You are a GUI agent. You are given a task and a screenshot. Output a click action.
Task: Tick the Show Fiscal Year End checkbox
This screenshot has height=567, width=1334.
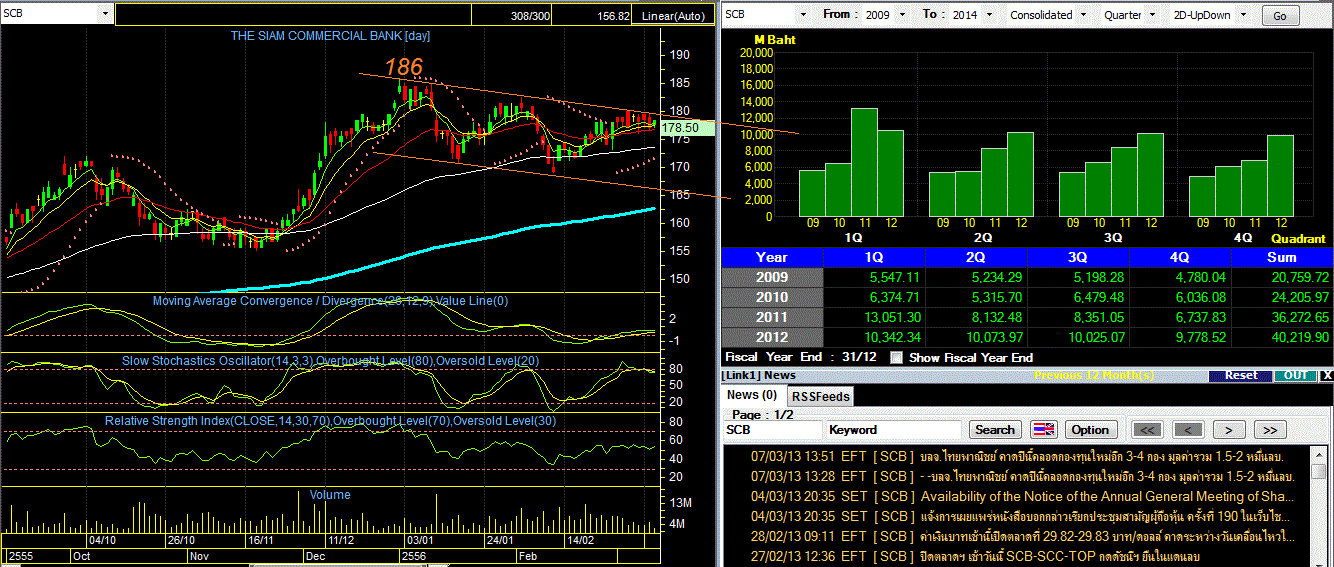896,357
